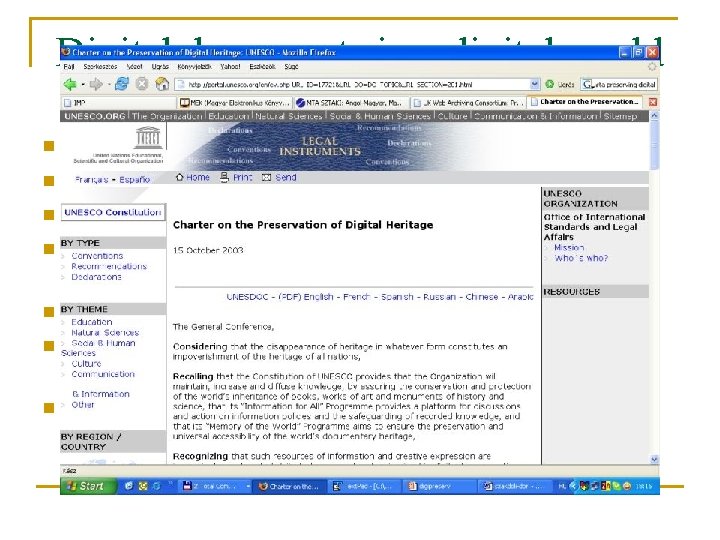Click the Internet Explorer quick launch icon
720x540 pixels.
pos(129,486)
